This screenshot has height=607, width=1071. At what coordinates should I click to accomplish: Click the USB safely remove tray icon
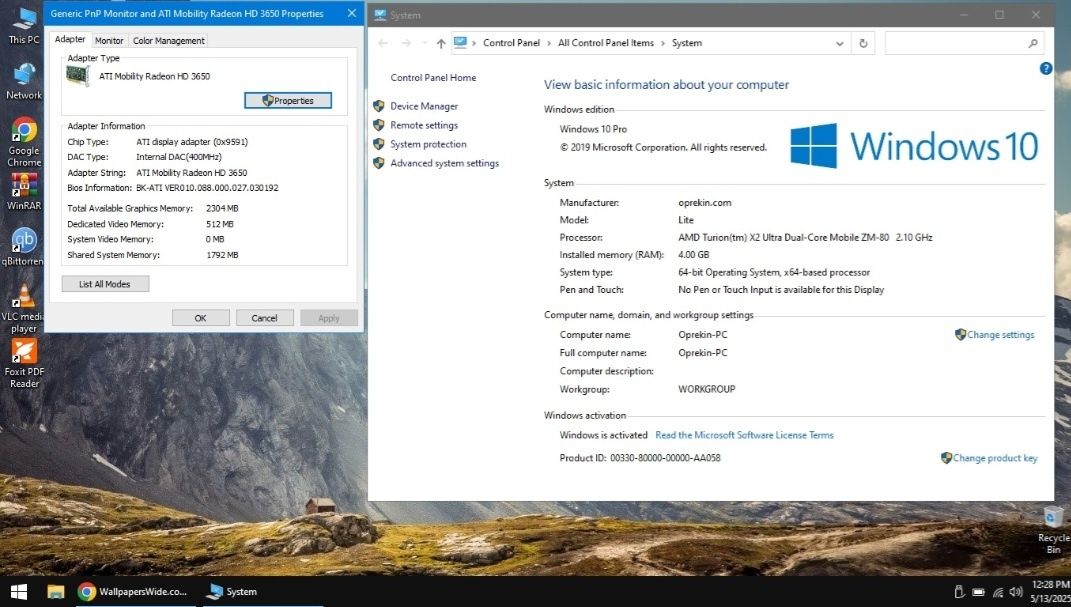[x=959, y=592]
